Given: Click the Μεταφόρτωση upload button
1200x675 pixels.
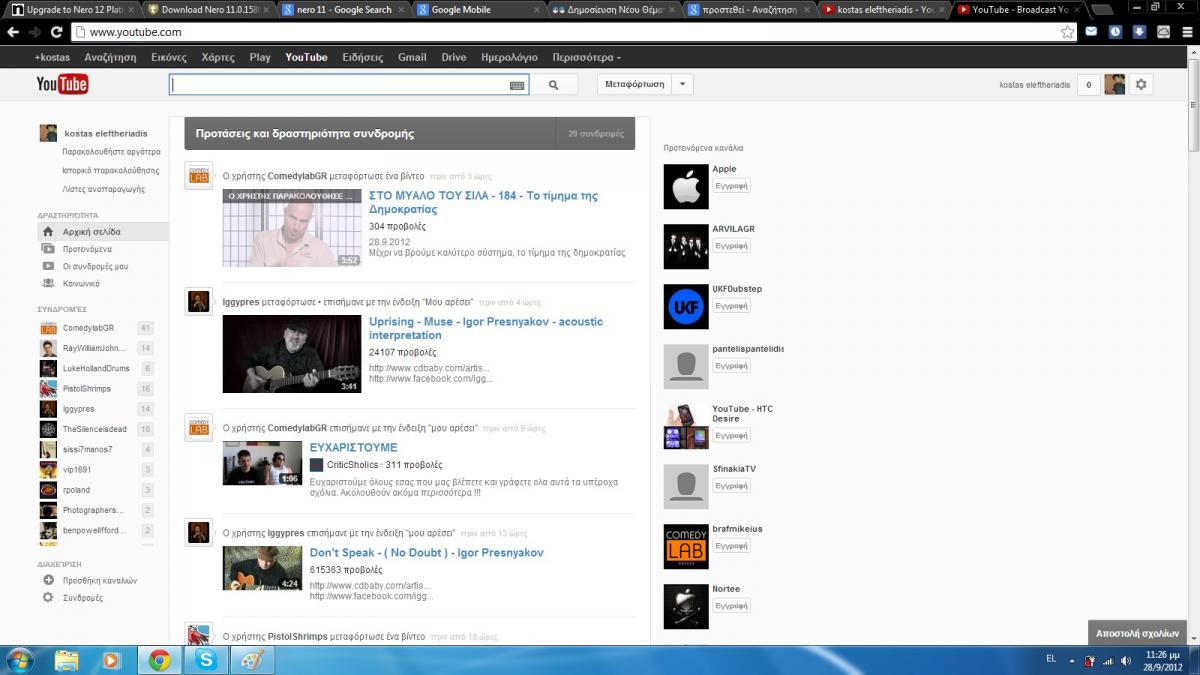Looking at the screenshot, I should point(635,85).
